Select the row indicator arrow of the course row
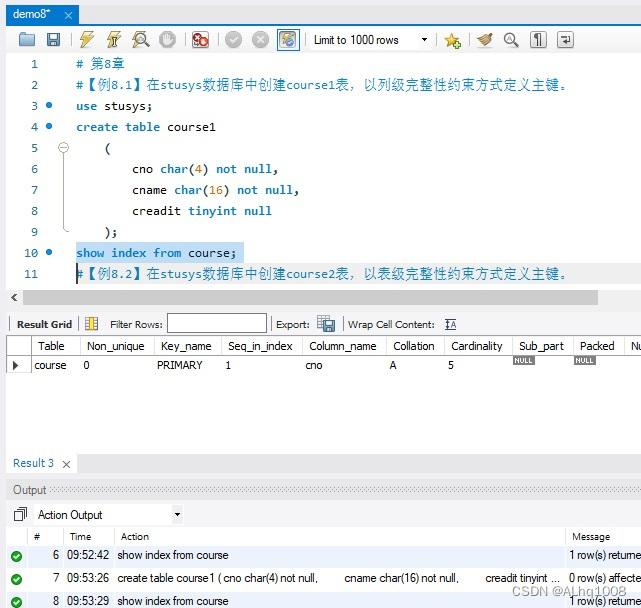This screenshot has height=608, width=641. [16, 365]
